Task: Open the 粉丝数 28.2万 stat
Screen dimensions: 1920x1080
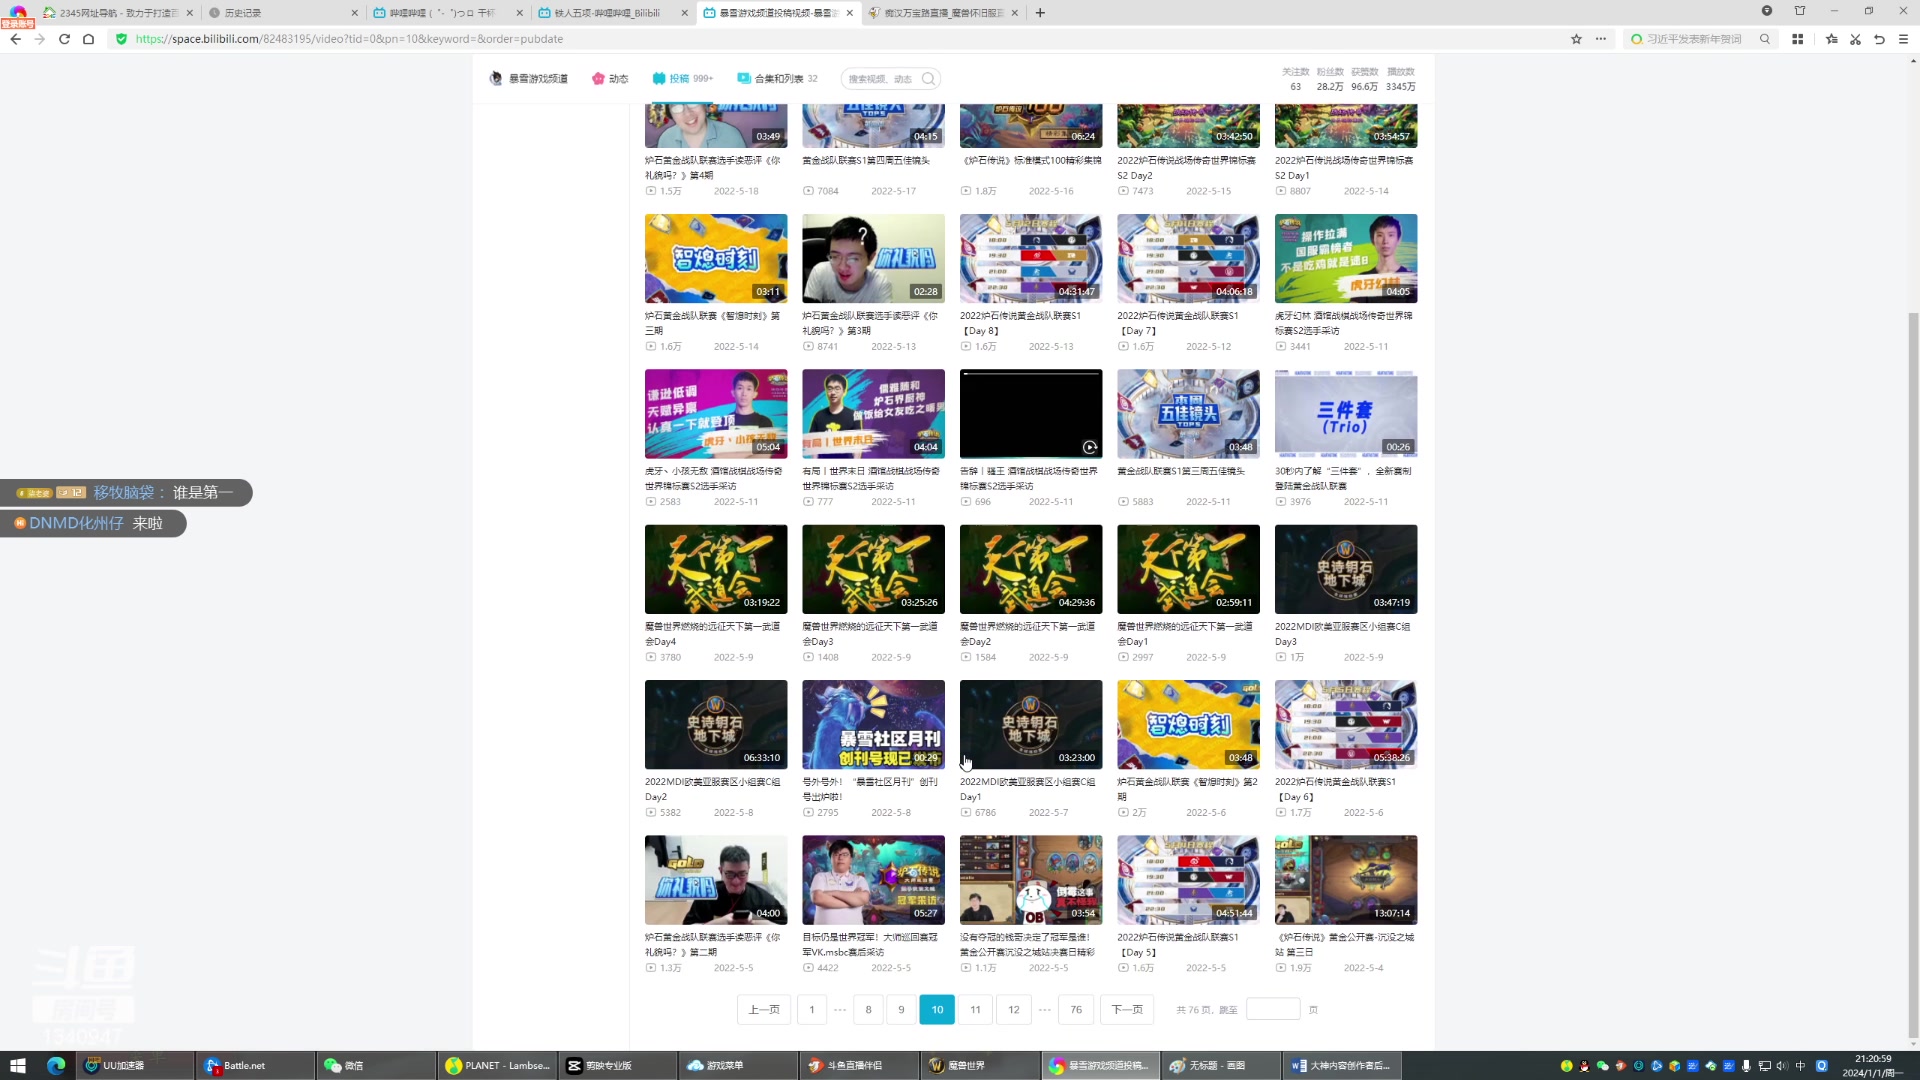Action: click(x=1330, y=79)
